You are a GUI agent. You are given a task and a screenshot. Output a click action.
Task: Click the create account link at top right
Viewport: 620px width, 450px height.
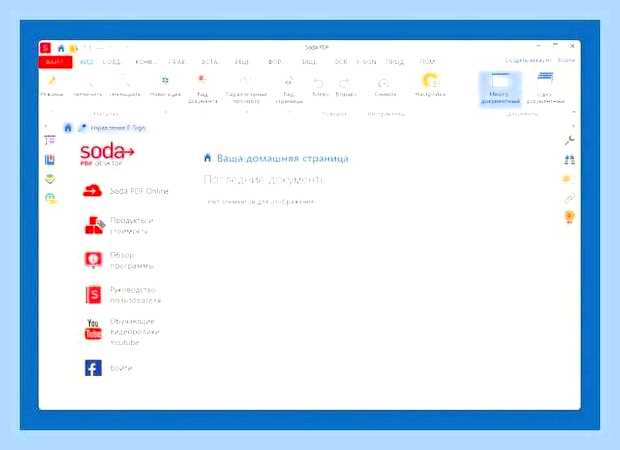pos(528,60)
